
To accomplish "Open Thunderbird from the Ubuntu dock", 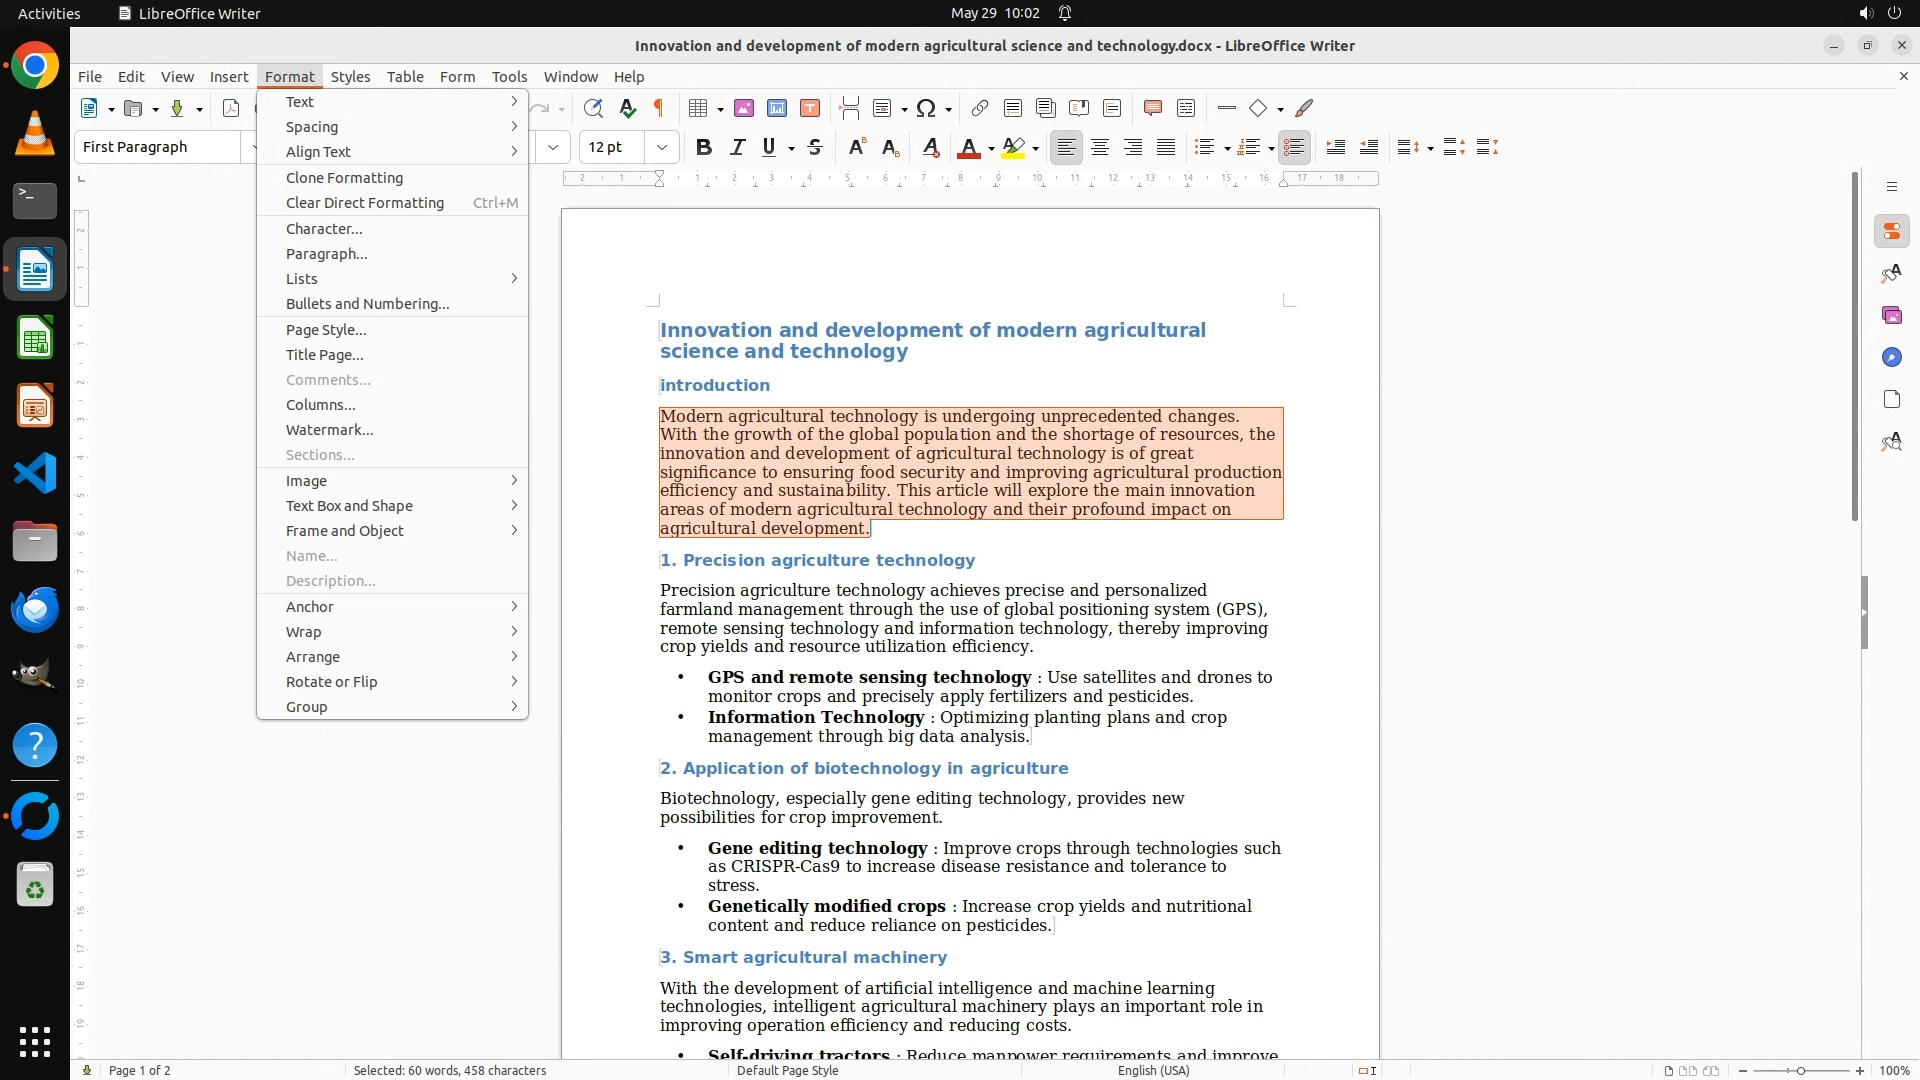I will point(35,609).
